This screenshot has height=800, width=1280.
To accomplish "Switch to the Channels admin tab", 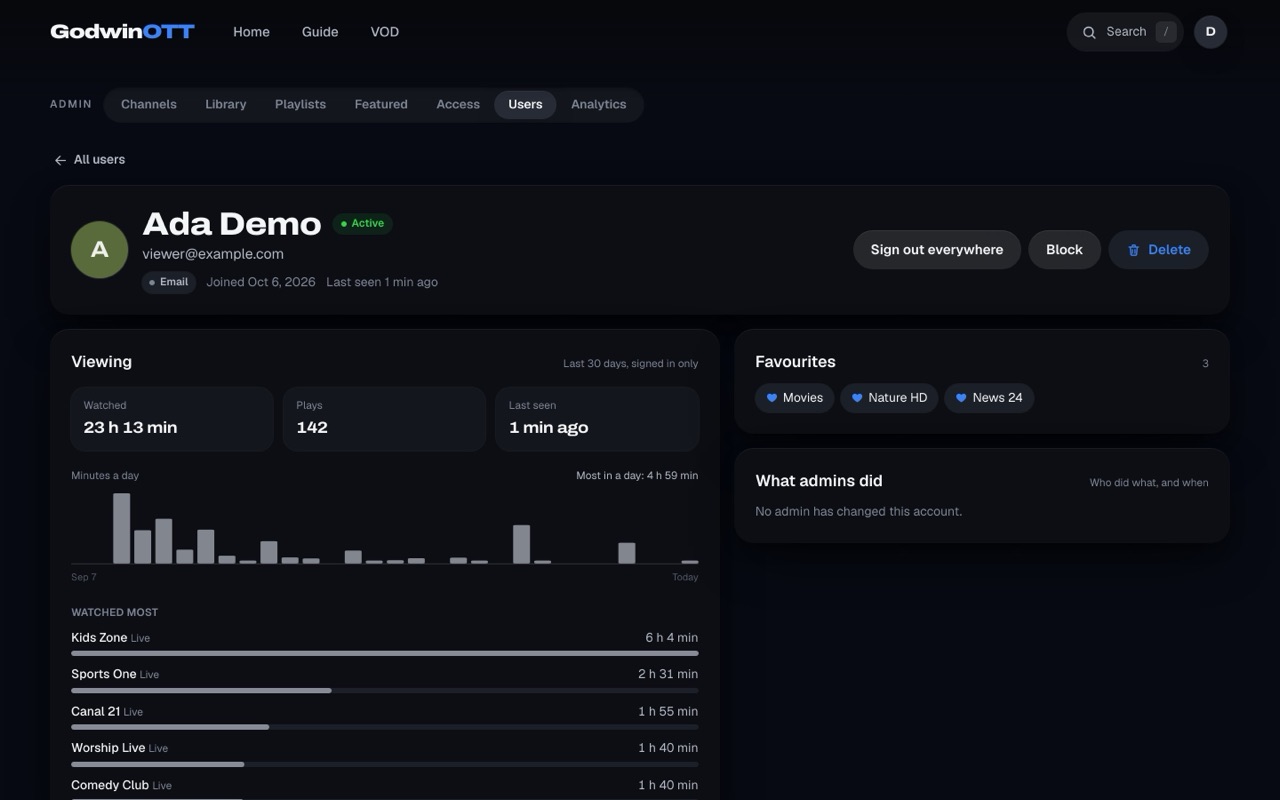I will [x=149, y=104].
